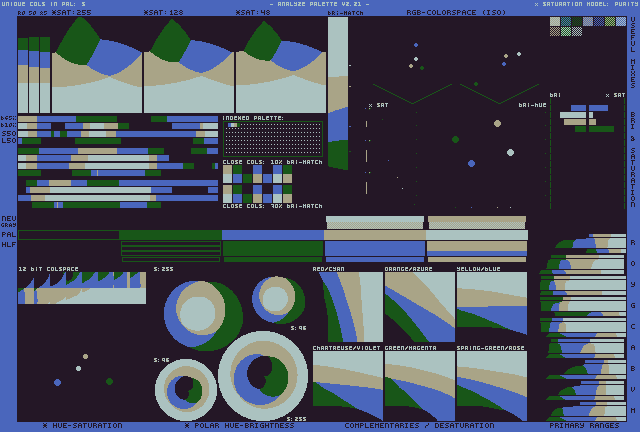Pick the blue swatch in PAL row

[x=273, y=235]
